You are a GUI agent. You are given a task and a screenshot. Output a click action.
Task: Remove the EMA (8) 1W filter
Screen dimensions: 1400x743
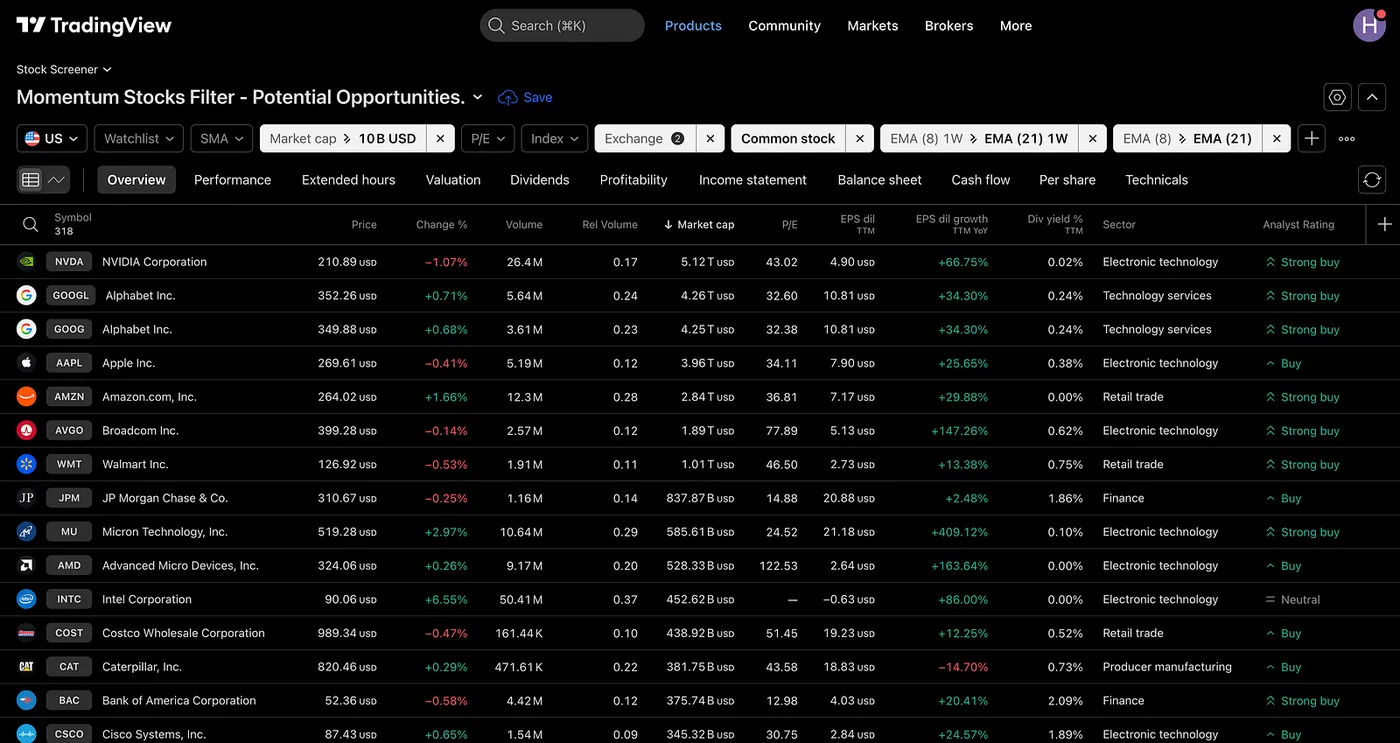1093,139
